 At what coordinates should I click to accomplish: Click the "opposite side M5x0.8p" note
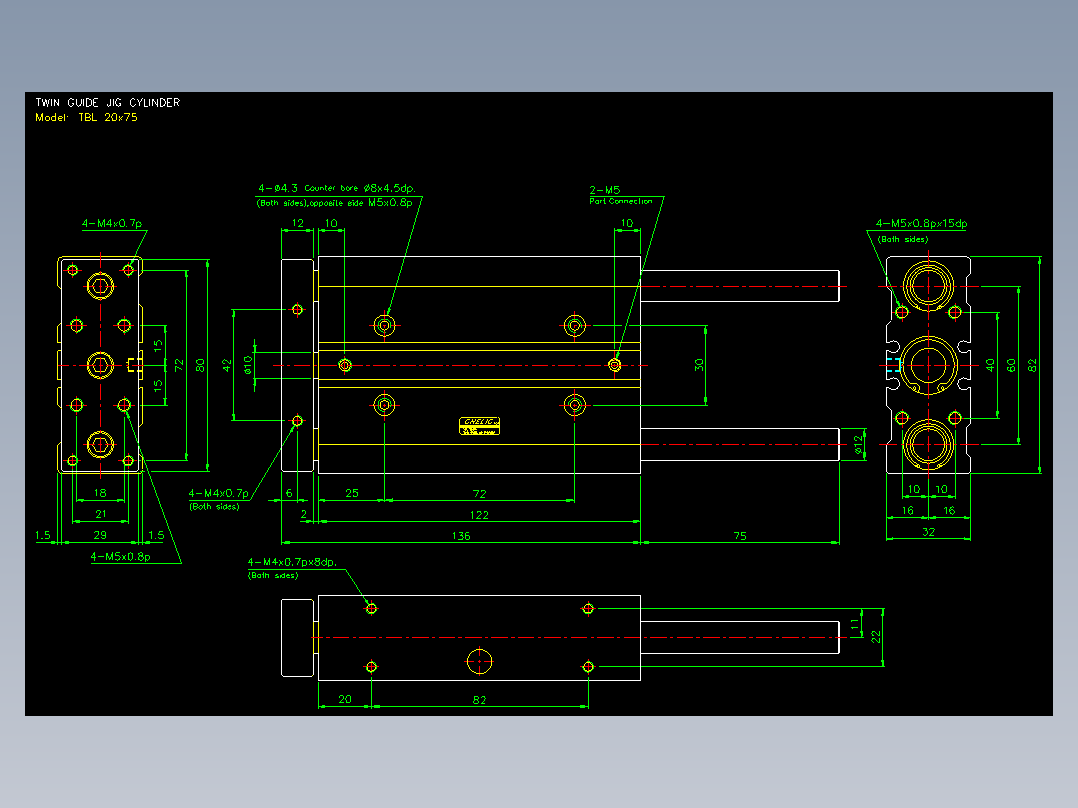[x=360, y=203]
